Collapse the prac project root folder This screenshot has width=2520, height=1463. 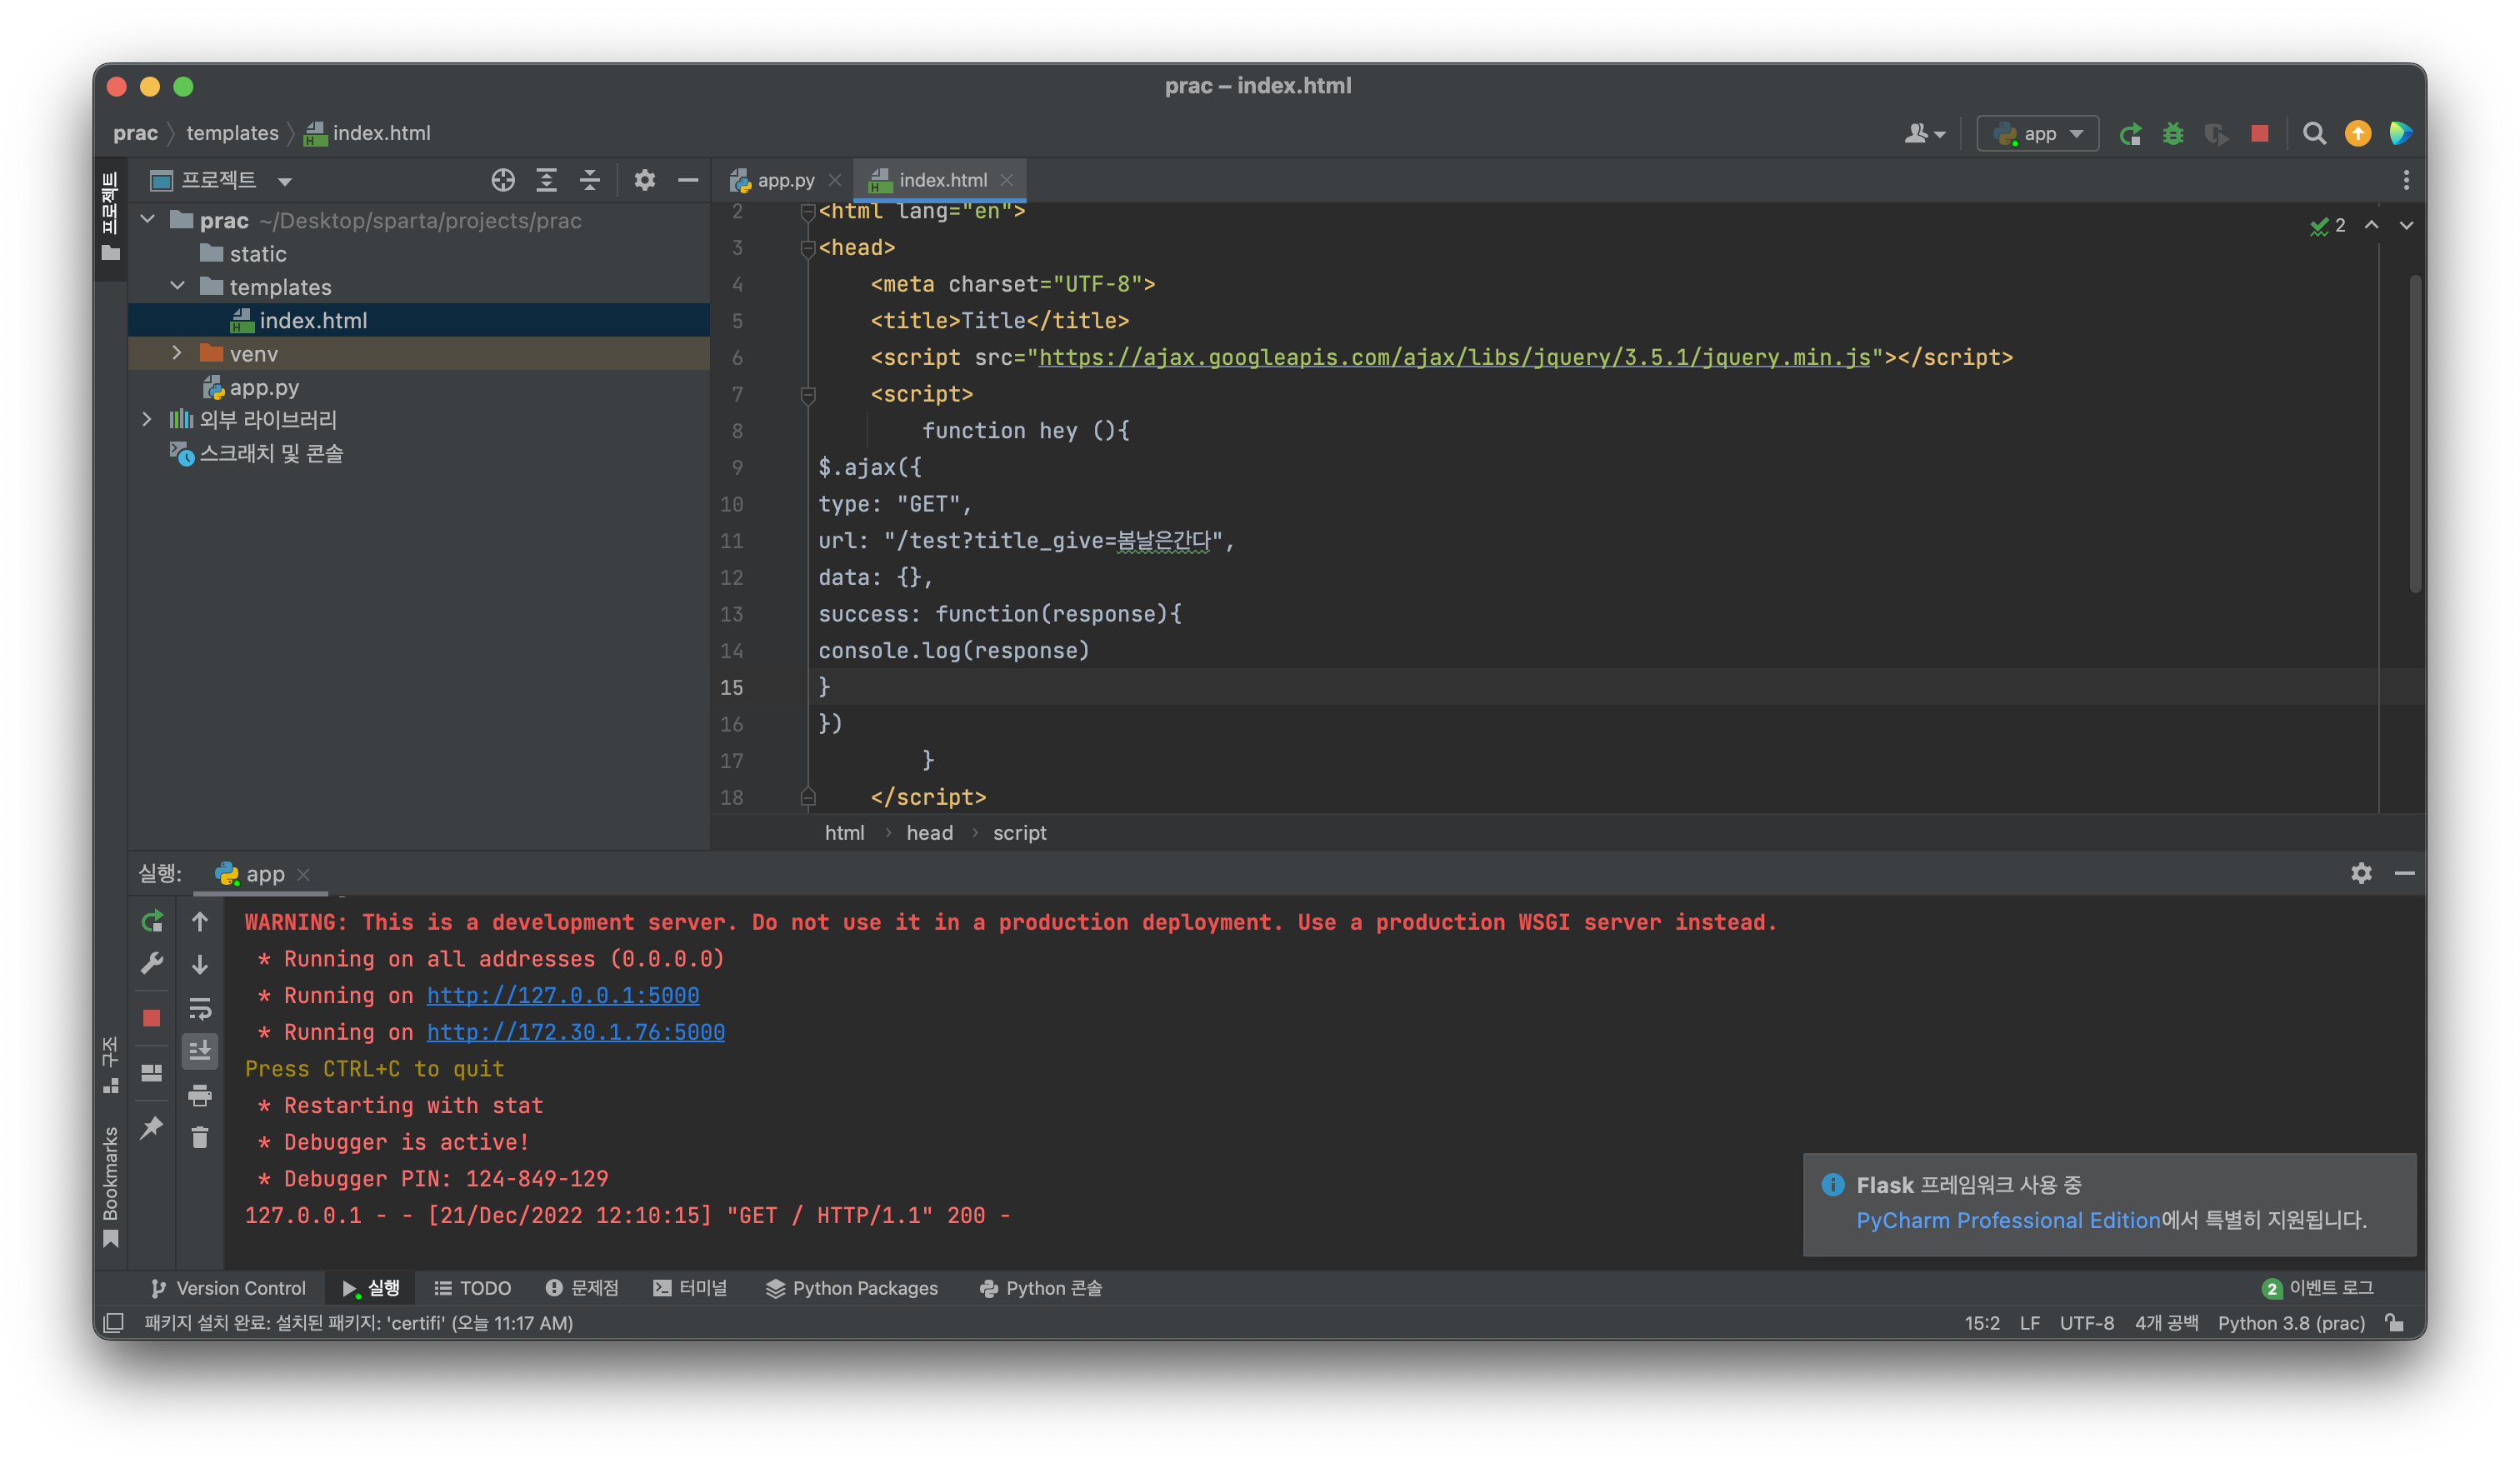point(148,220)
